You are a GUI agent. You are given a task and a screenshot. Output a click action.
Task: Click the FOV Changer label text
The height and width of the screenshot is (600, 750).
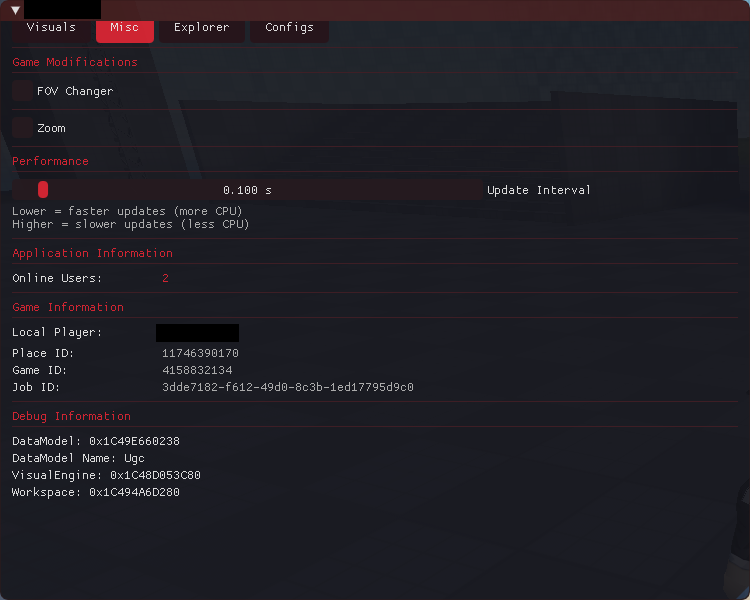point(75,91)
